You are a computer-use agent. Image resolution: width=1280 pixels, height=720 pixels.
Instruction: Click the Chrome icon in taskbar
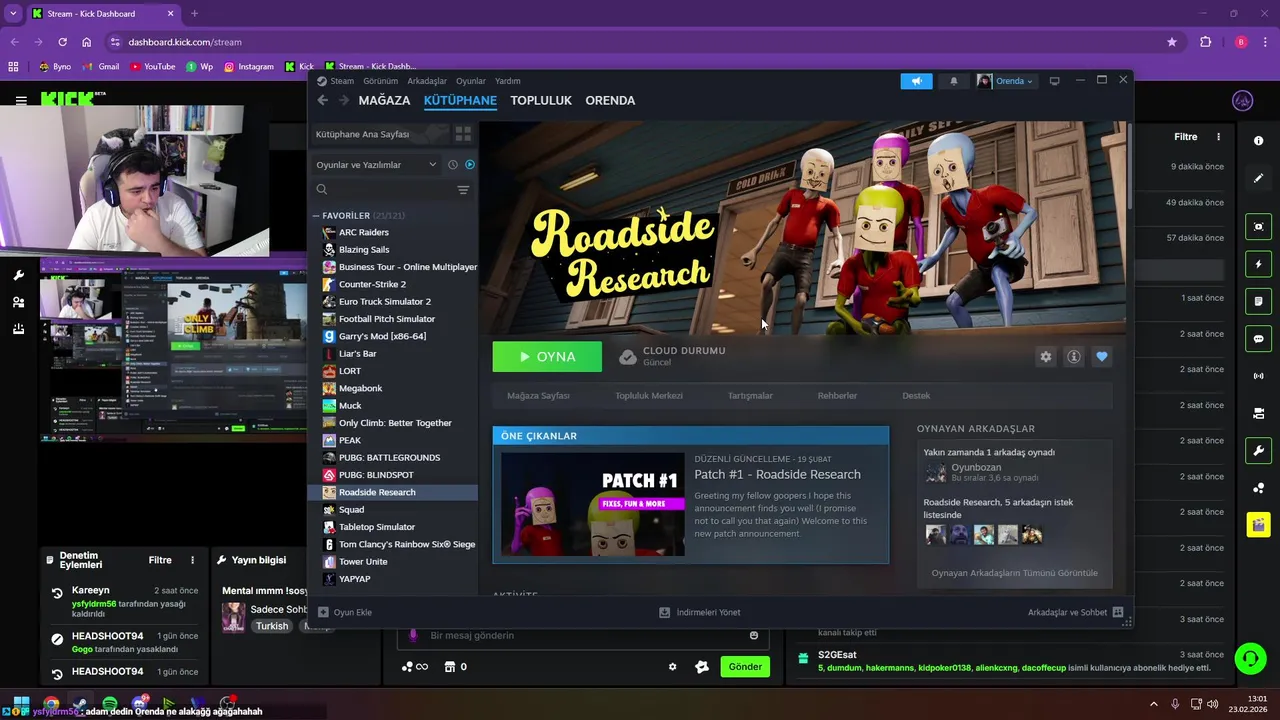(51, 705)
